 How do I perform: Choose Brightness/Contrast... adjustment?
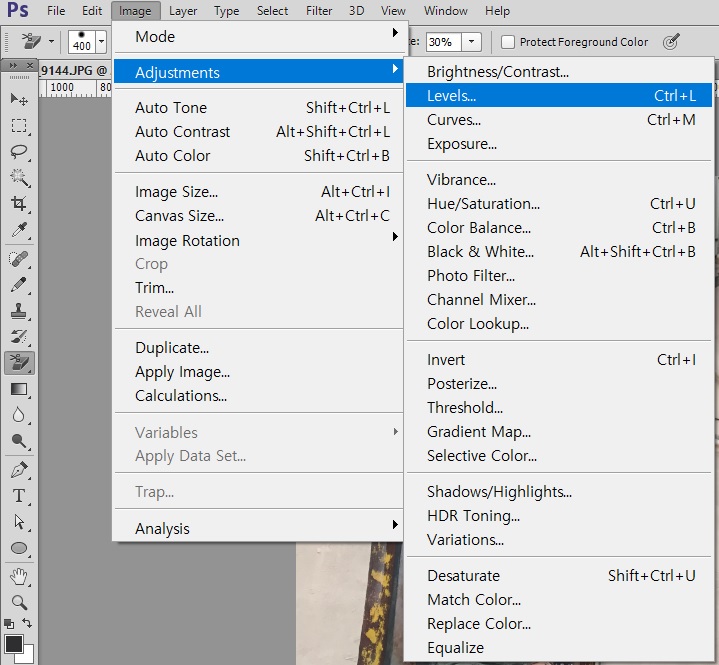559,72
